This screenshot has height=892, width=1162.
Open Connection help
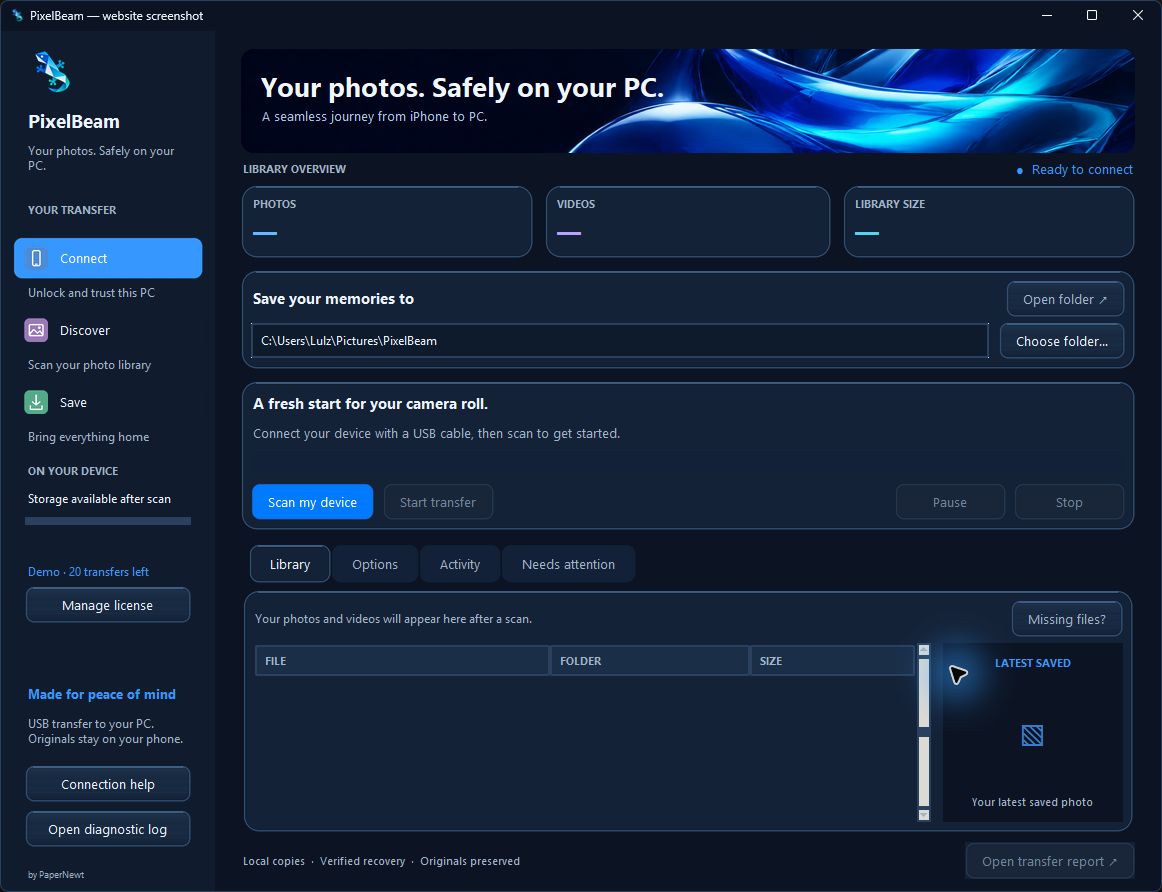click(x=108, y=784)
